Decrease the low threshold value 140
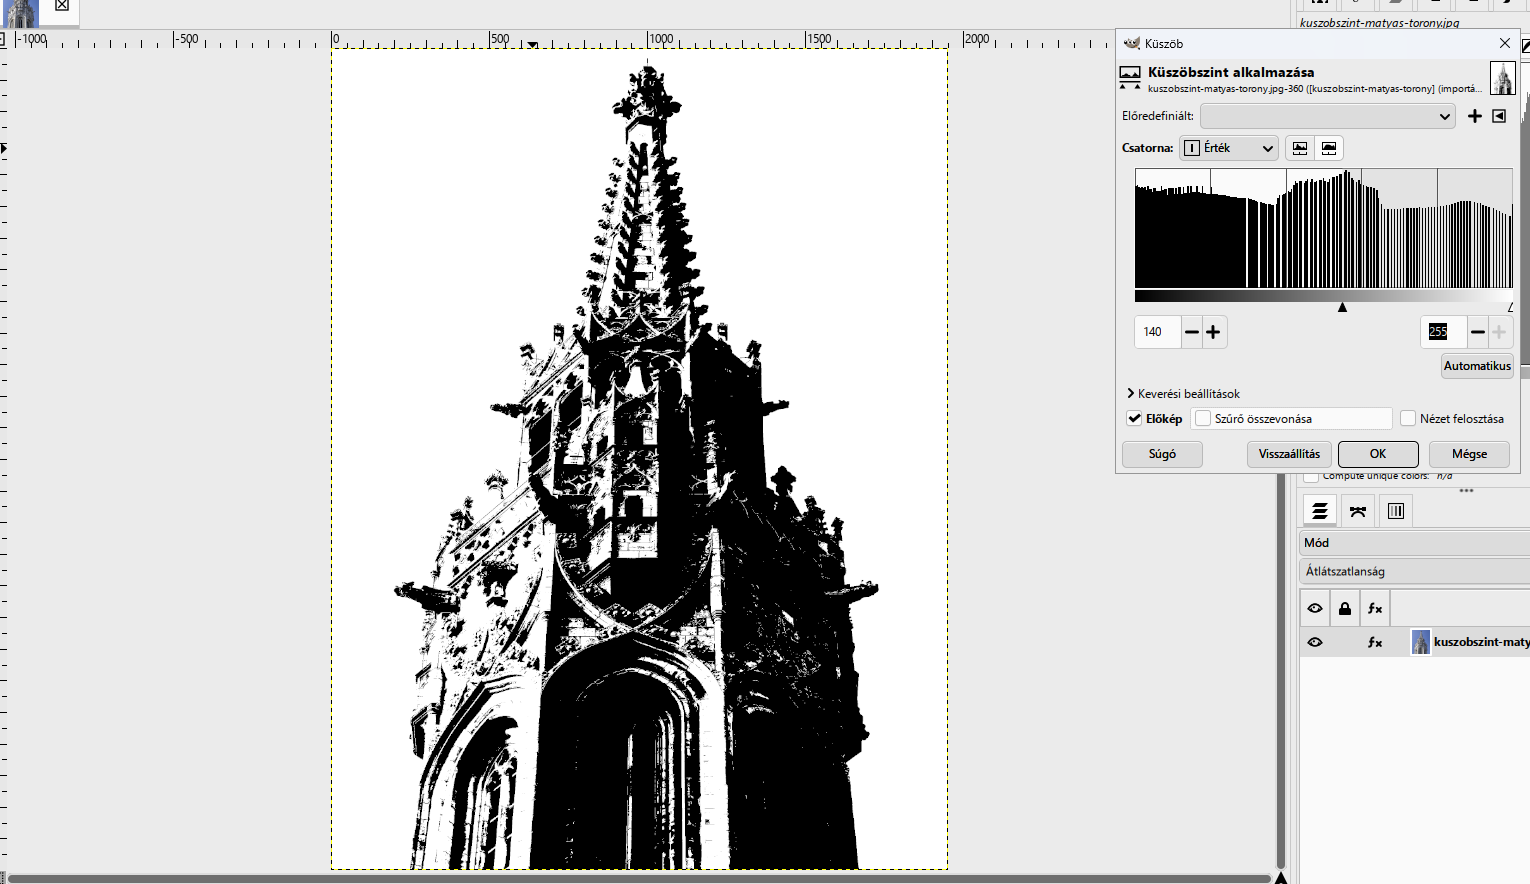 pyautogui.click(x=1191, y=332)
